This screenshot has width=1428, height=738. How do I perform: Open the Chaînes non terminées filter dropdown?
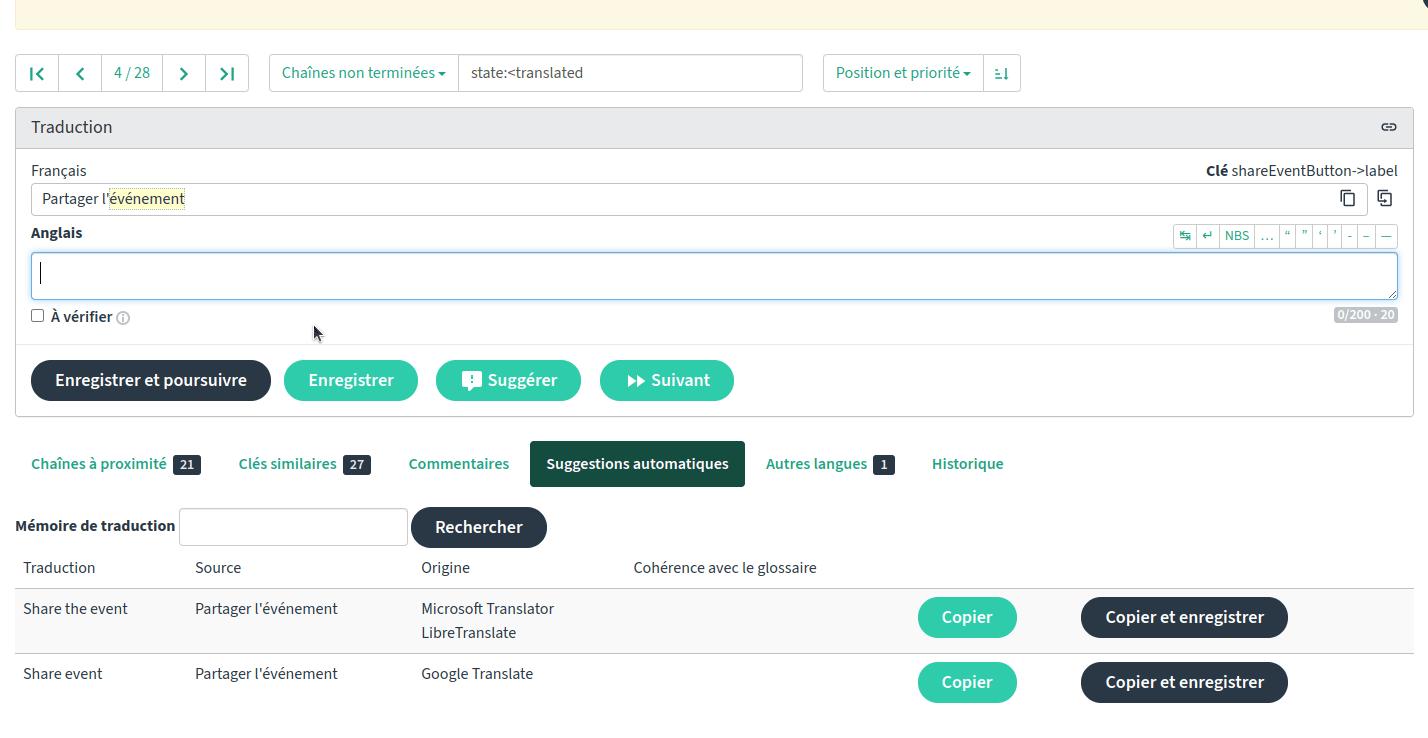363,73
